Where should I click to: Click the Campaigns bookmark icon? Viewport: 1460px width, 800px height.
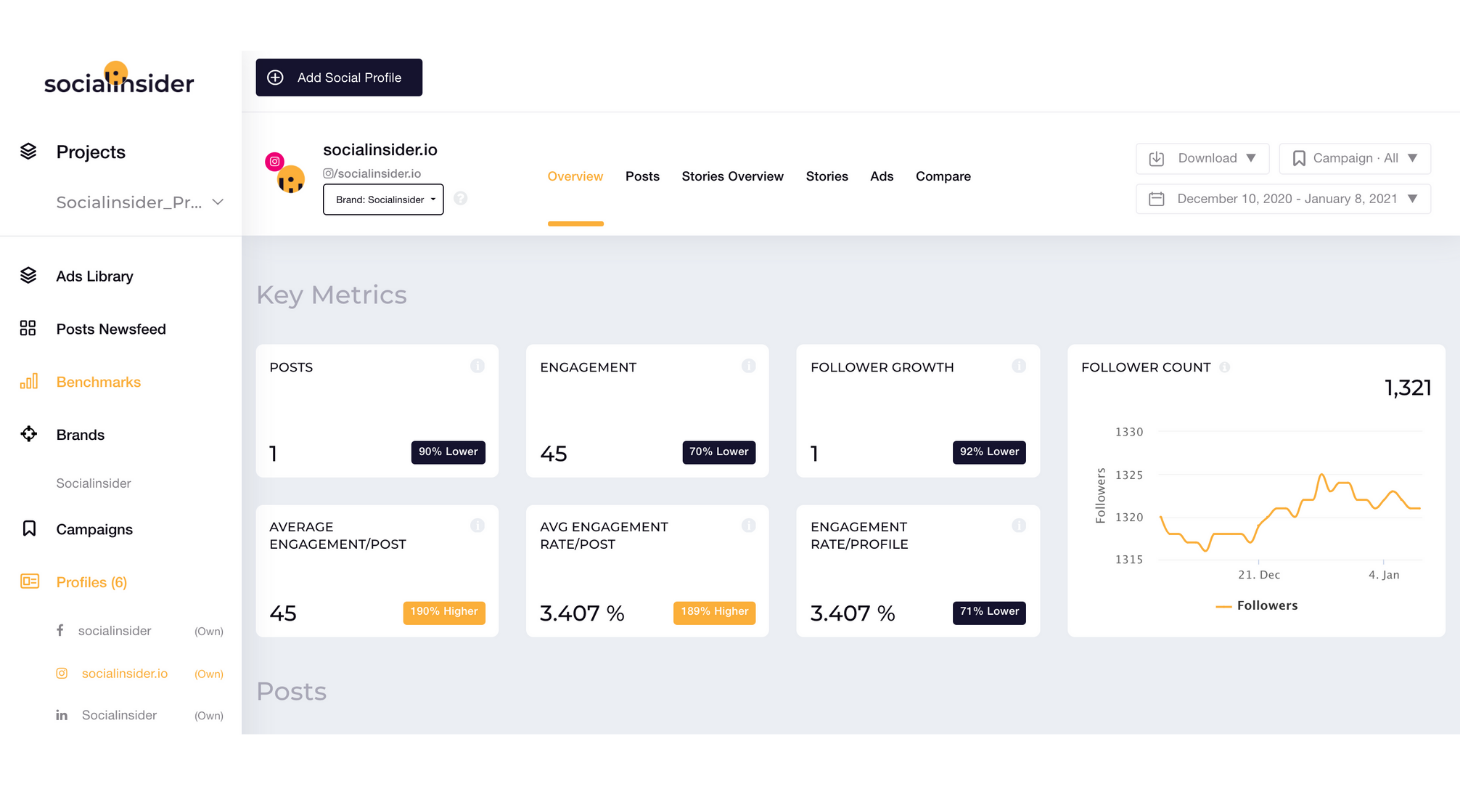29,529
